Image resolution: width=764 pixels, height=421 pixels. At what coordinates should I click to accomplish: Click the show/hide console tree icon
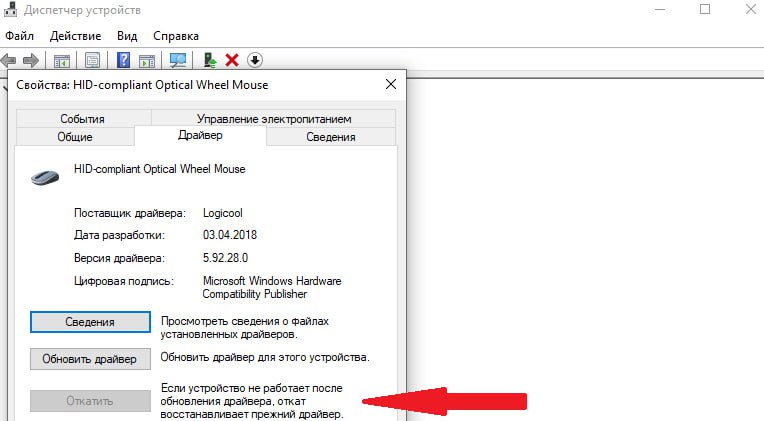coord(62,60)
